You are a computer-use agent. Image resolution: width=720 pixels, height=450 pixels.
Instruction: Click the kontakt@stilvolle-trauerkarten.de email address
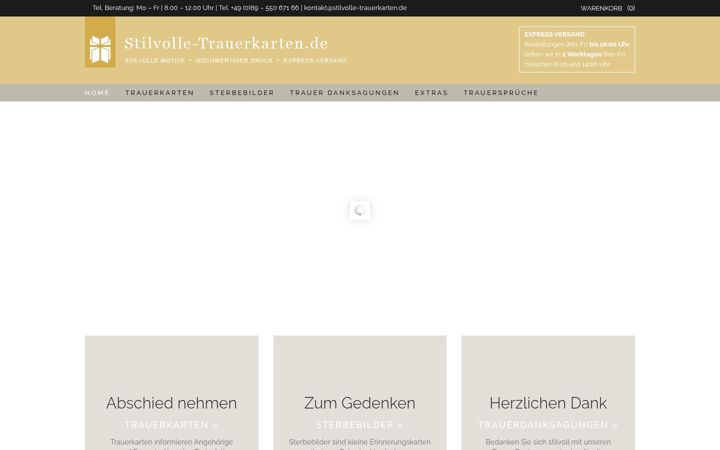coord(355,8)
